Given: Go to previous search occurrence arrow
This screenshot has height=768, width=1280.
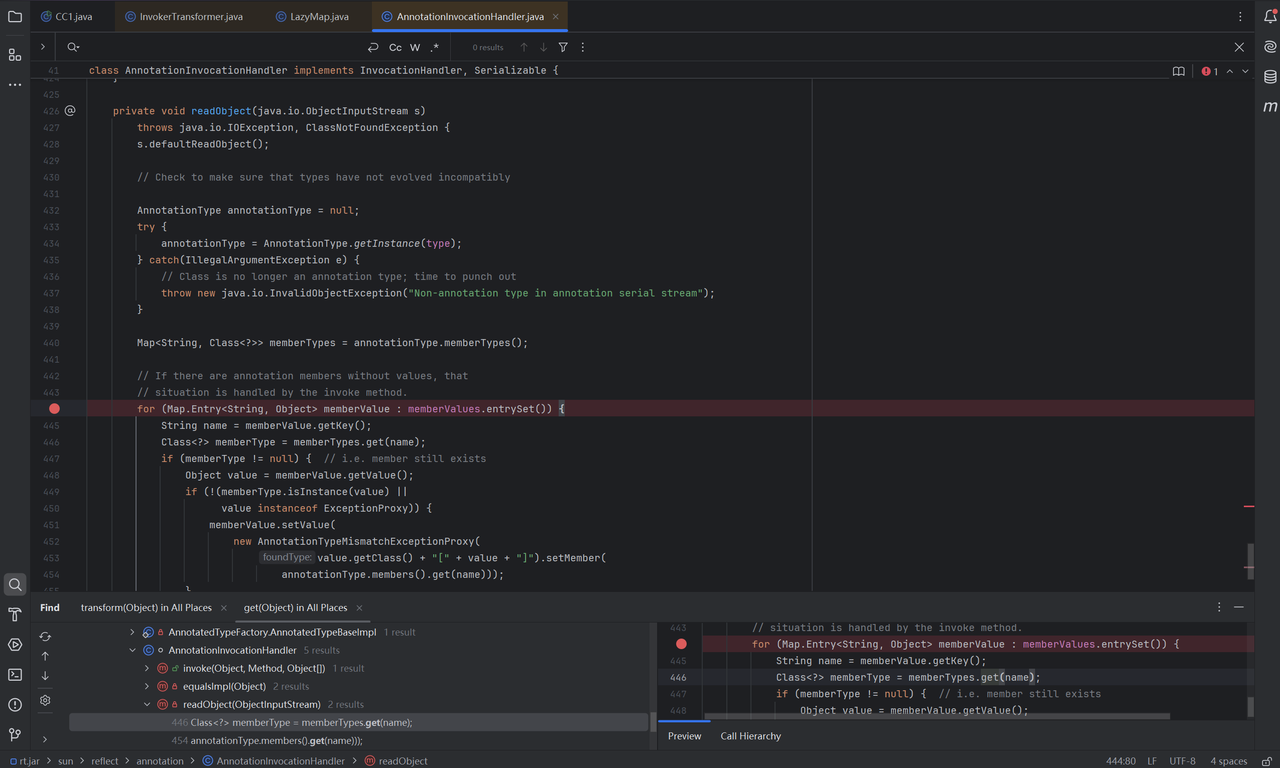Looking at the screenshot, I should [523, 47].
